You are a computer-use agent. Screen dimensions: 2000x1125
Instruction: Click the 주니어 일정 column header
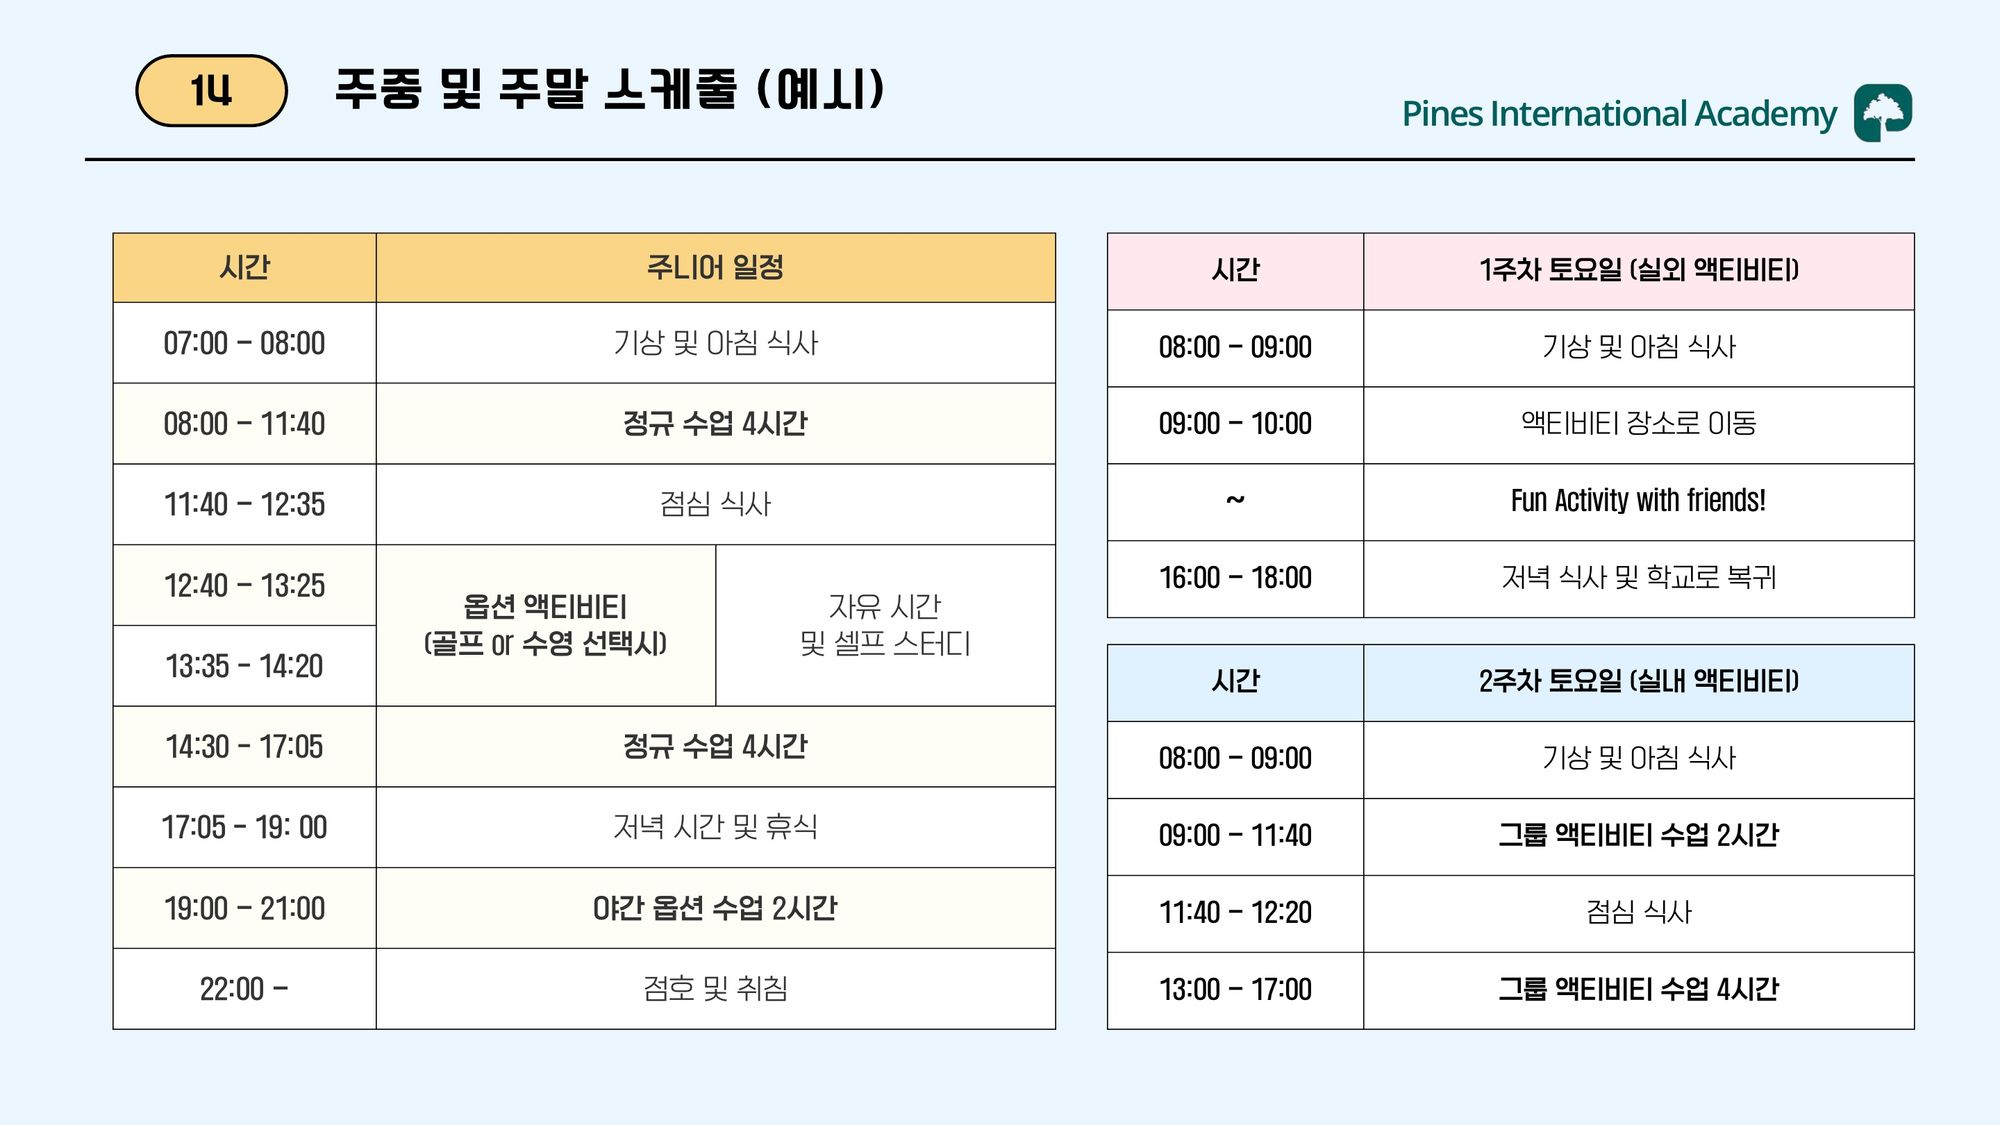[x=715, y=268]
